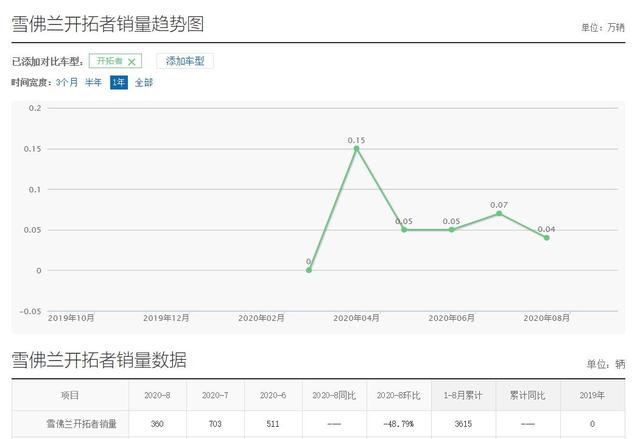Click the 2020-8同比 column header

point(334,395)
